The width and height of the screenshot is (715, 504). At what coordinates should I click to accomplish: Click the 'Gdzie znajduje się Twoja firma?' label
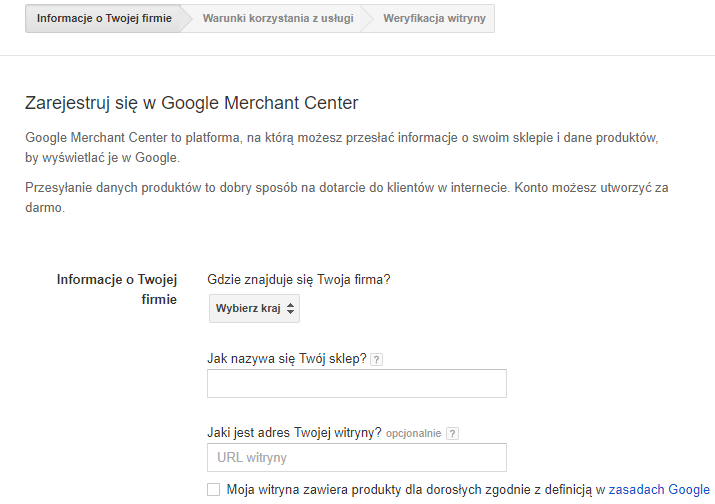[x=299, y=280]
